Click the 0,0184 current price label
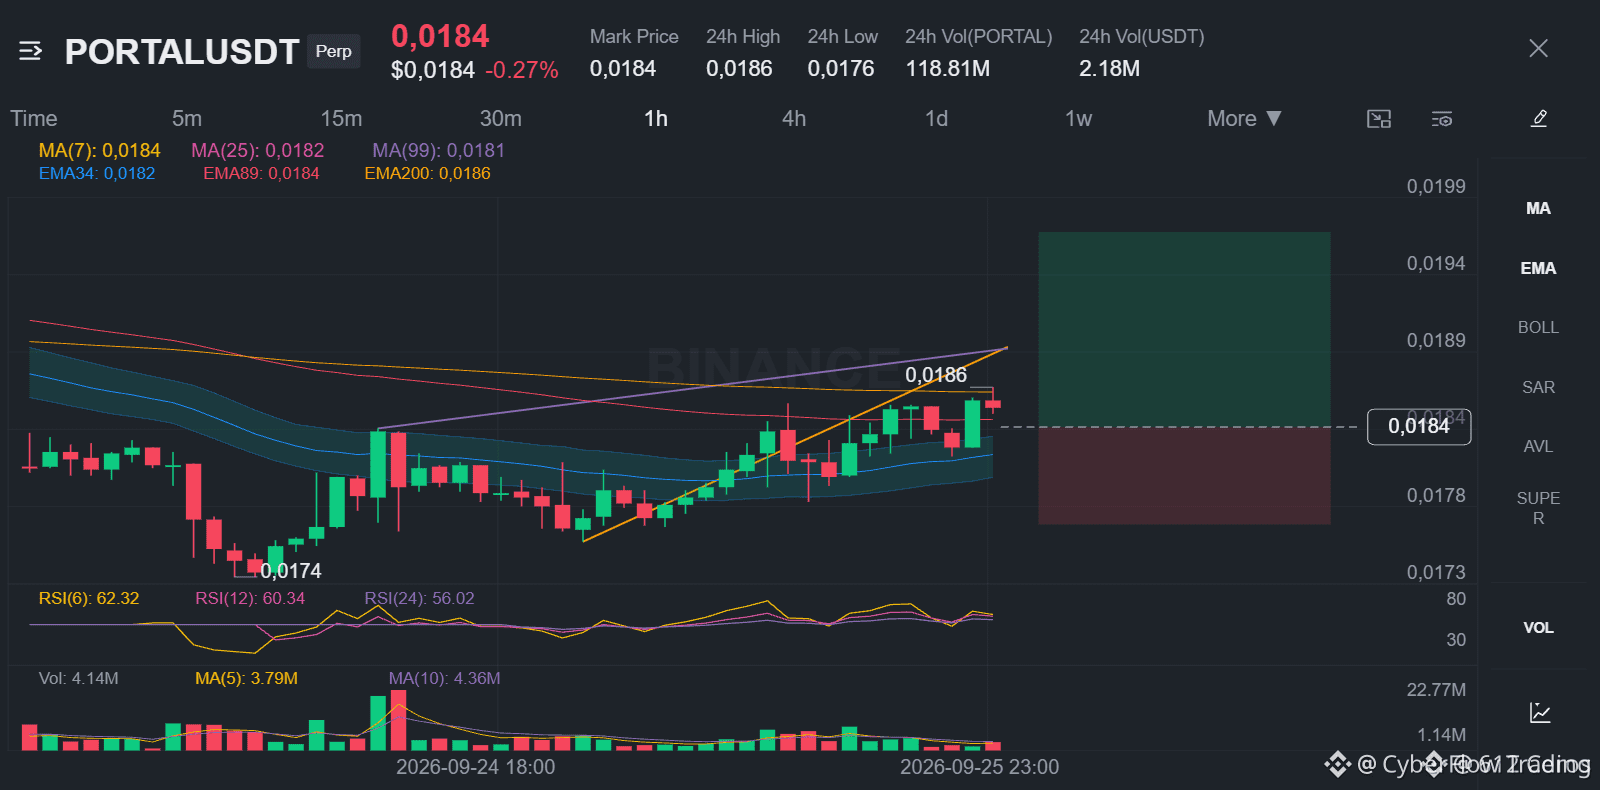 tap(1418, 426)
